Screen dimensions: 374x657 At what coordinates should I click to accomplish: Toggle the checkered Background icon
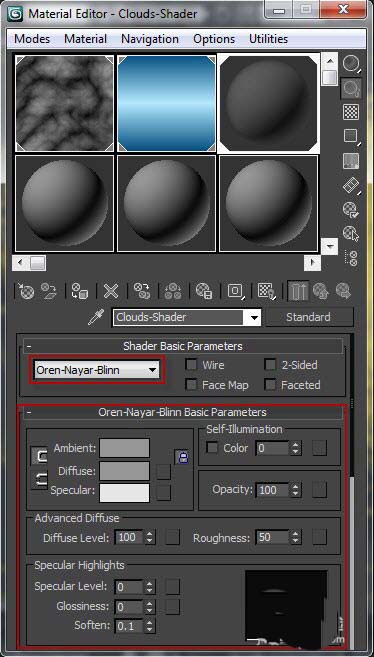coord(351,112)
